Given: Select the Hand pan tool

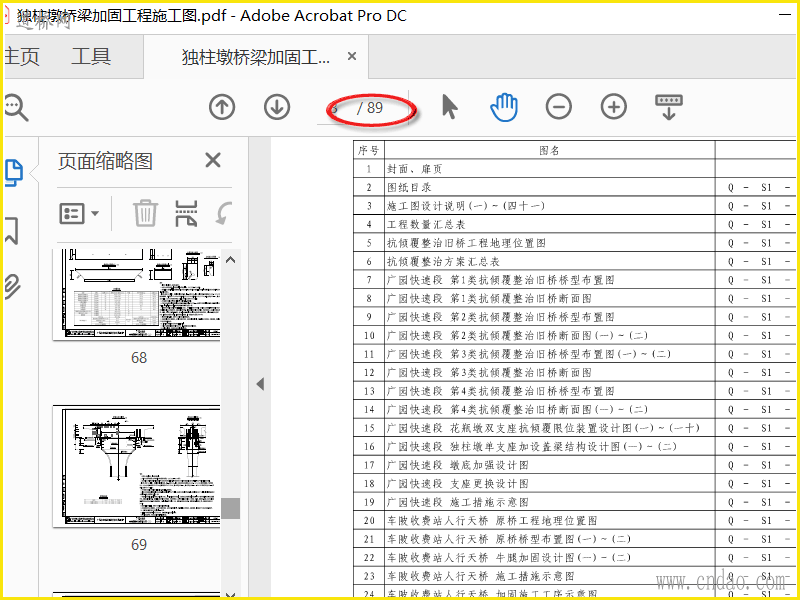Looking at the screenshot, I should coord(504,107).
